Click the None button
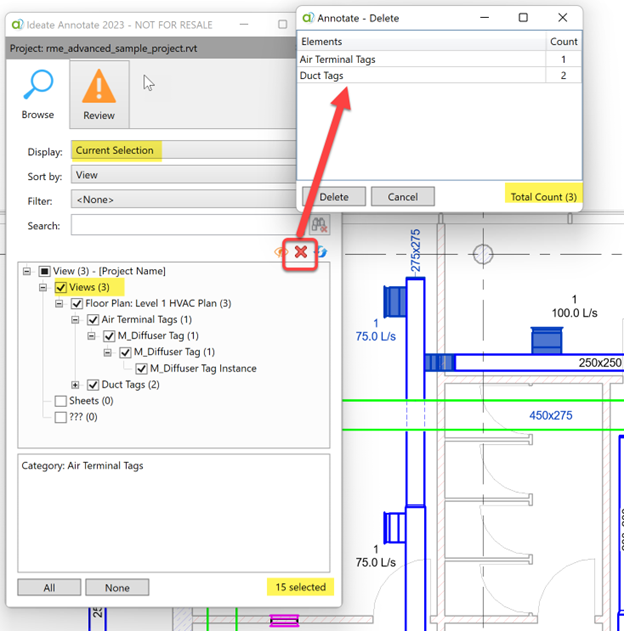Image resolution: width=624 pixels, height=631 pixels. point(117,588)
